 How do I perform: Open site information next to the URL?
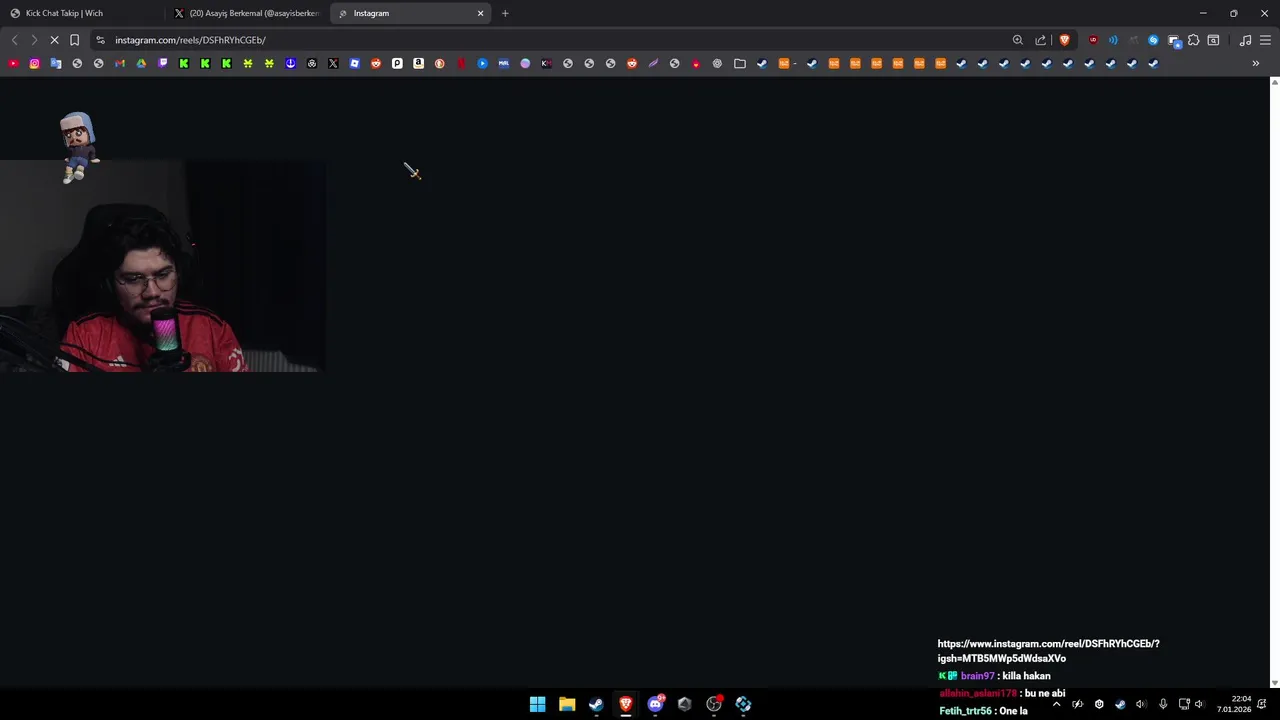[x=100, y=40]
